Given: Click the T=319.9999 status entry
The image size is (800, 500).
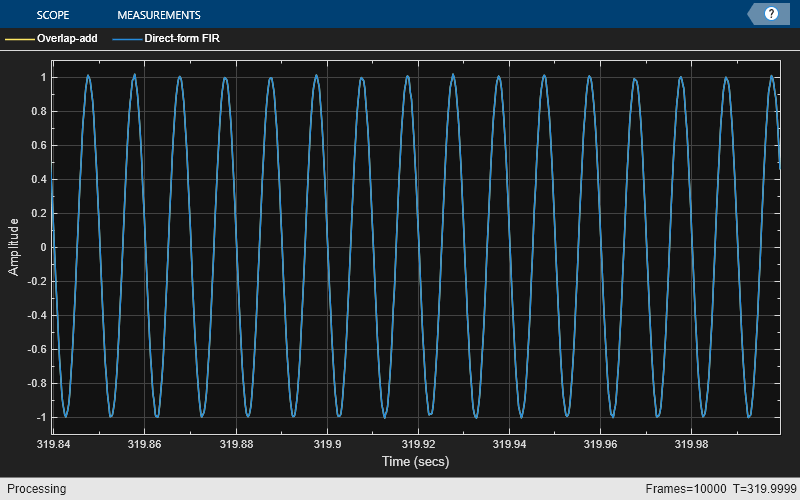Looking at the screenshot, I should tap(765, 489).
